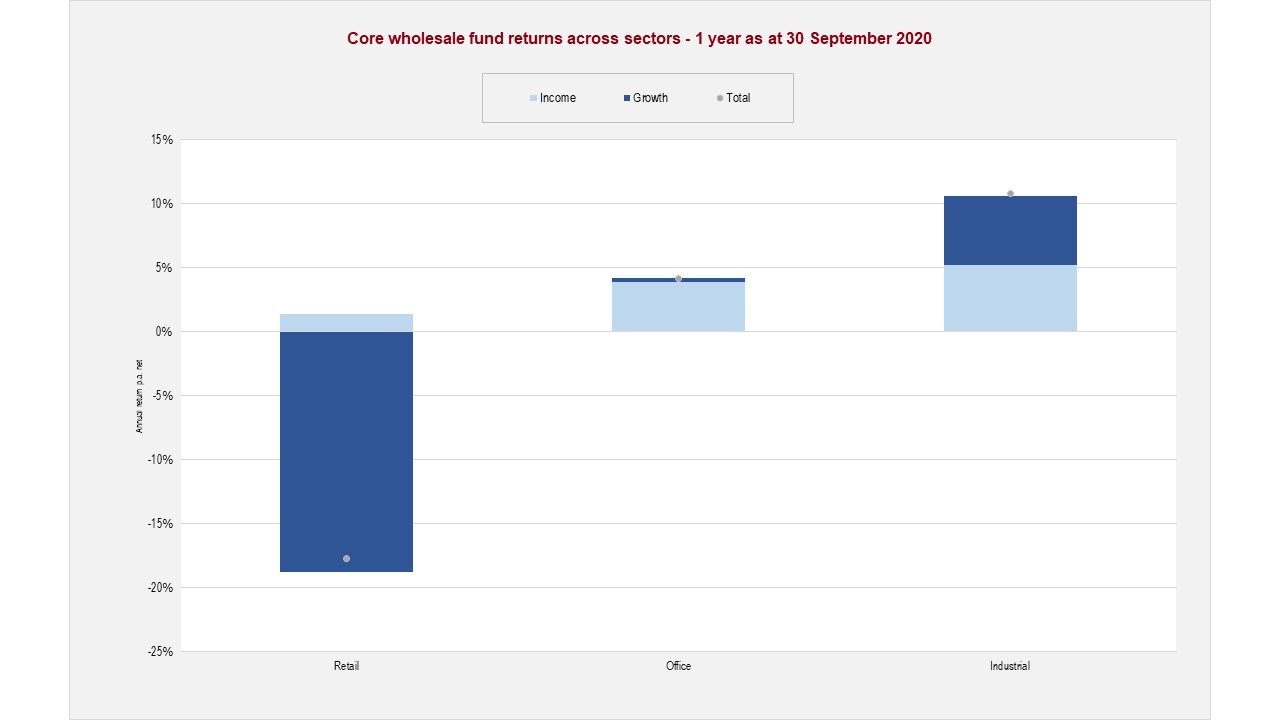The width and height of the screenshot is (1280, 720).
Task: Click the Office category axis label
Action: [x=678, y=666]
